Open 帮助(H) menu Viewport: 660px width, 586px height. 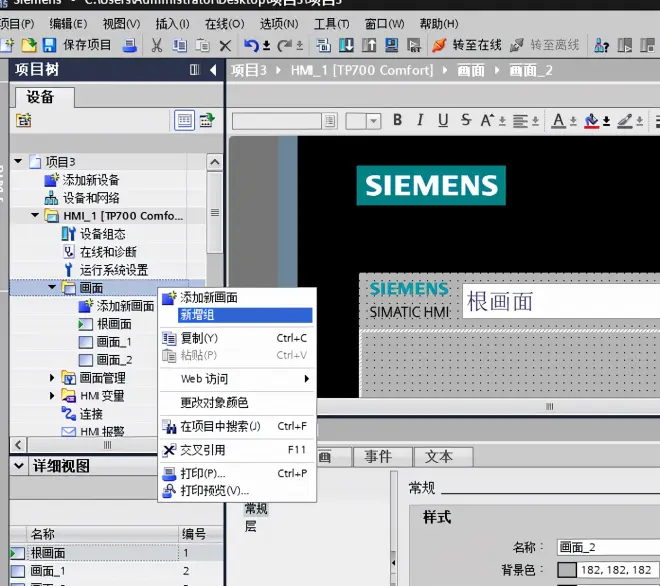click(x=439, y=24)
